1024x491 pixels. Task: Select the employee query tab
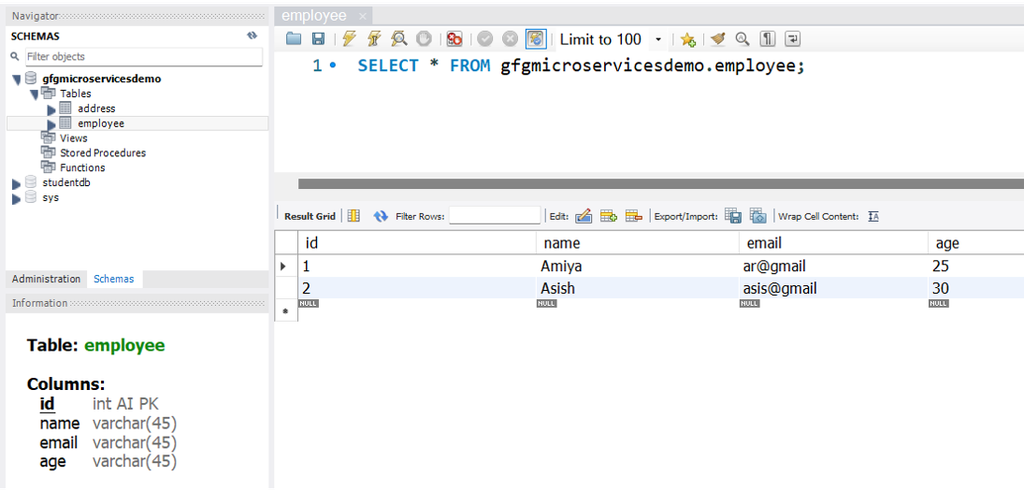[314, 16]
